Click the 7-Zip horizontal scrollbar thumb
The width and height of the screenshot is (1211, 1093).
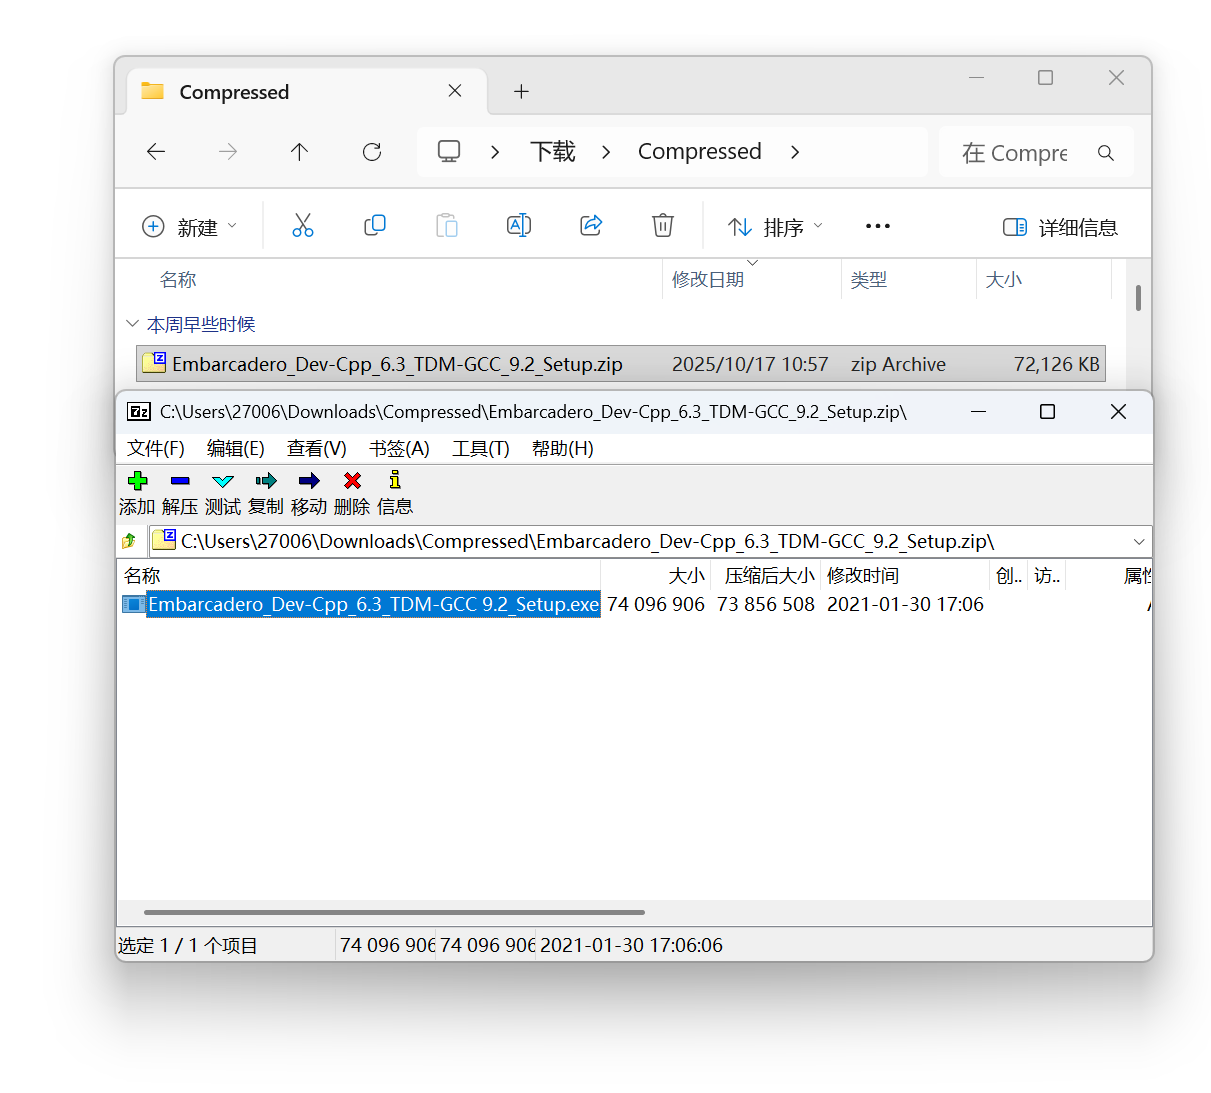point(394,912)
